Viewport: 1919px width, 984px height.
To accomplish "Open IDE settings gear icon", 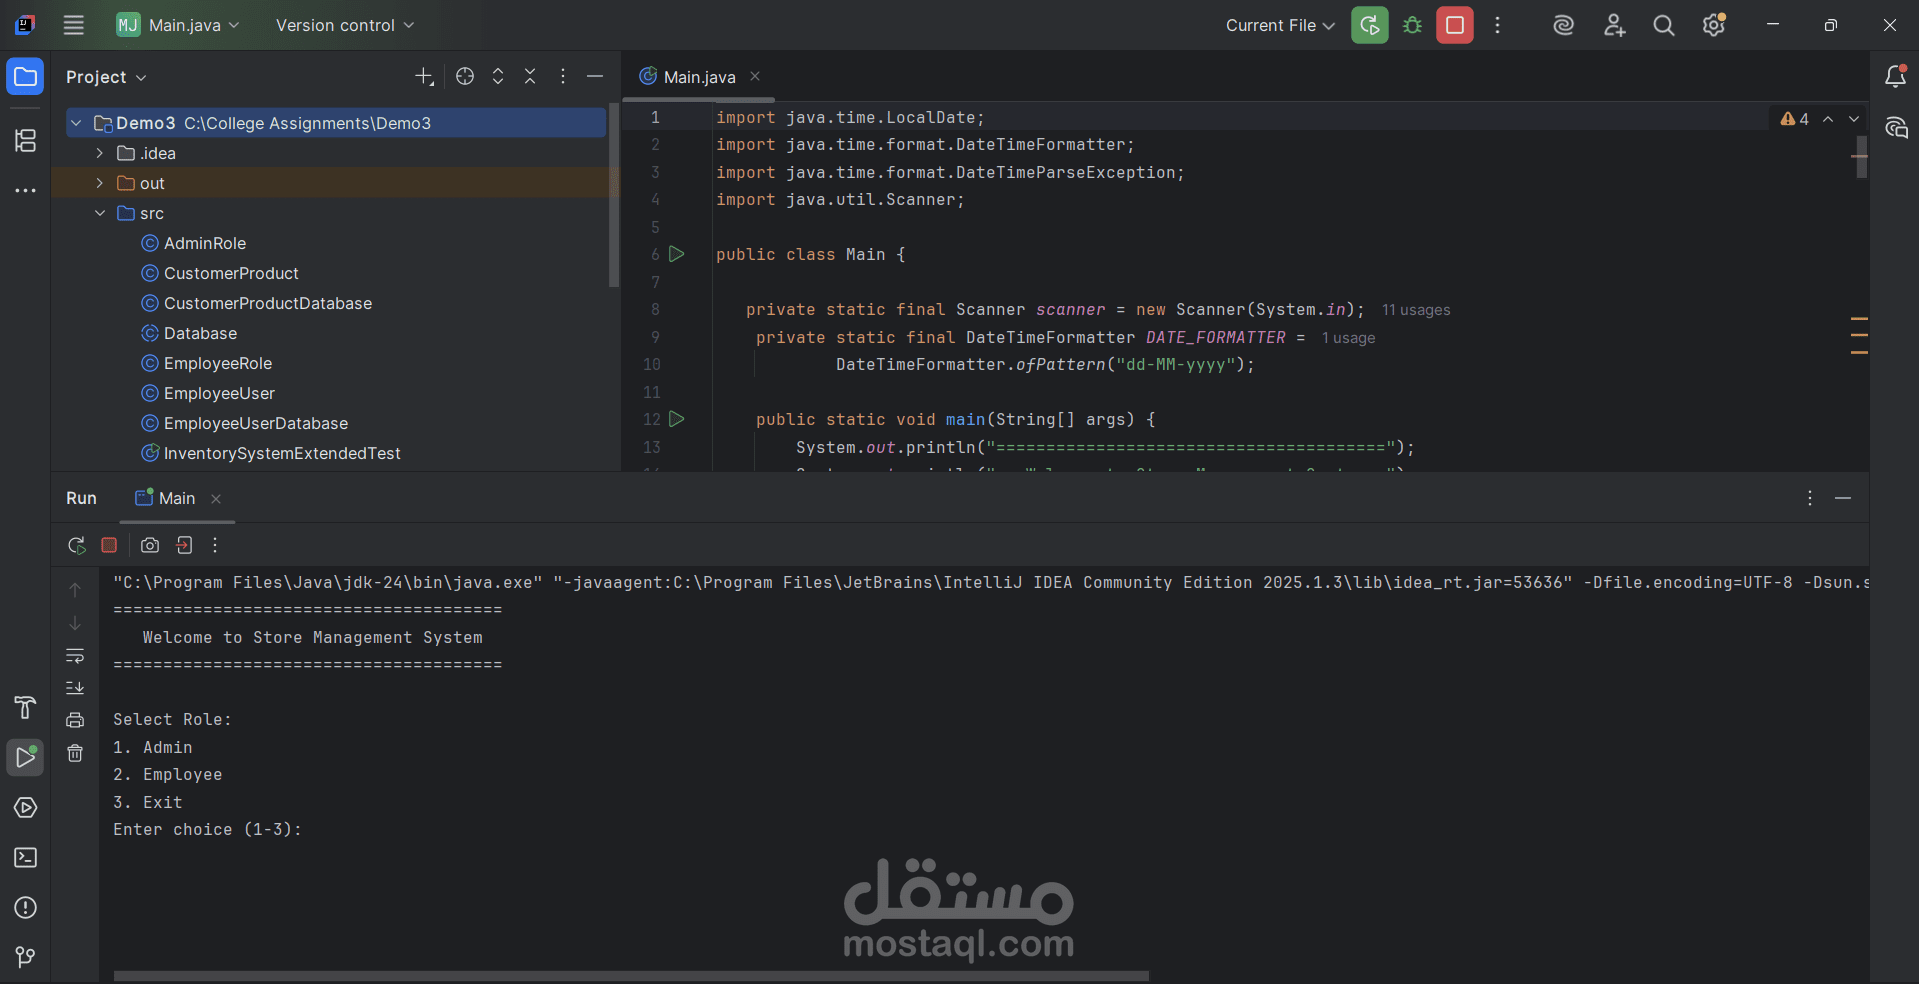I will (1714, 25).
